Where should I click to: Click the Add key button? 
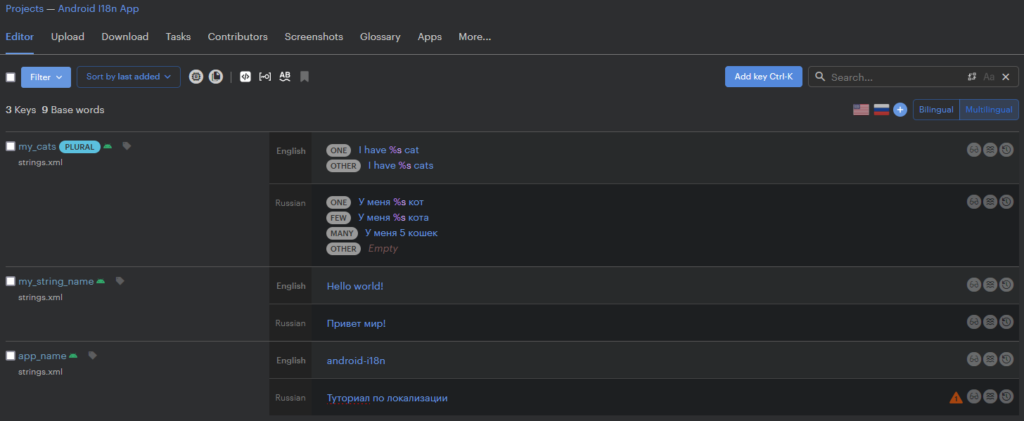point(763,76)
